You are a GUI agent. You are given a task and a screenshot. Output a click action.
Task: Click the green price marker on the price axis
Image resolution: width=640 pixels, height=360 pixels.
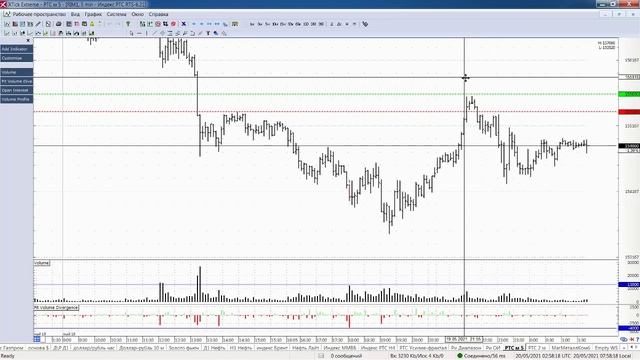[x=629, y=94]
